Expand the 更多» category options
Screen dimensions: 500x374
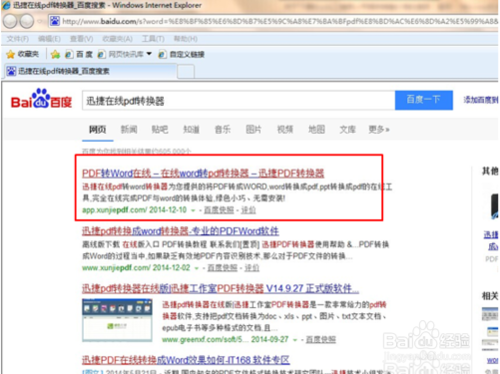point(379,129)
